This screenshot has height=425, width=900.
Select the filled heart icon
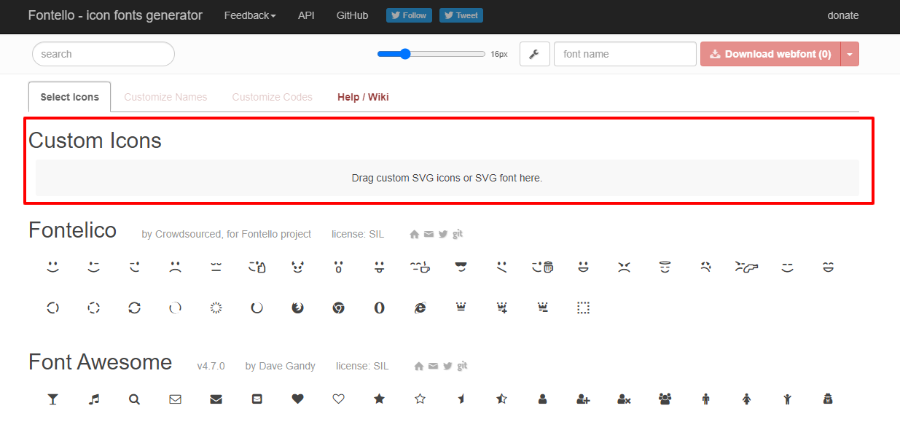[x=297, y=399]
